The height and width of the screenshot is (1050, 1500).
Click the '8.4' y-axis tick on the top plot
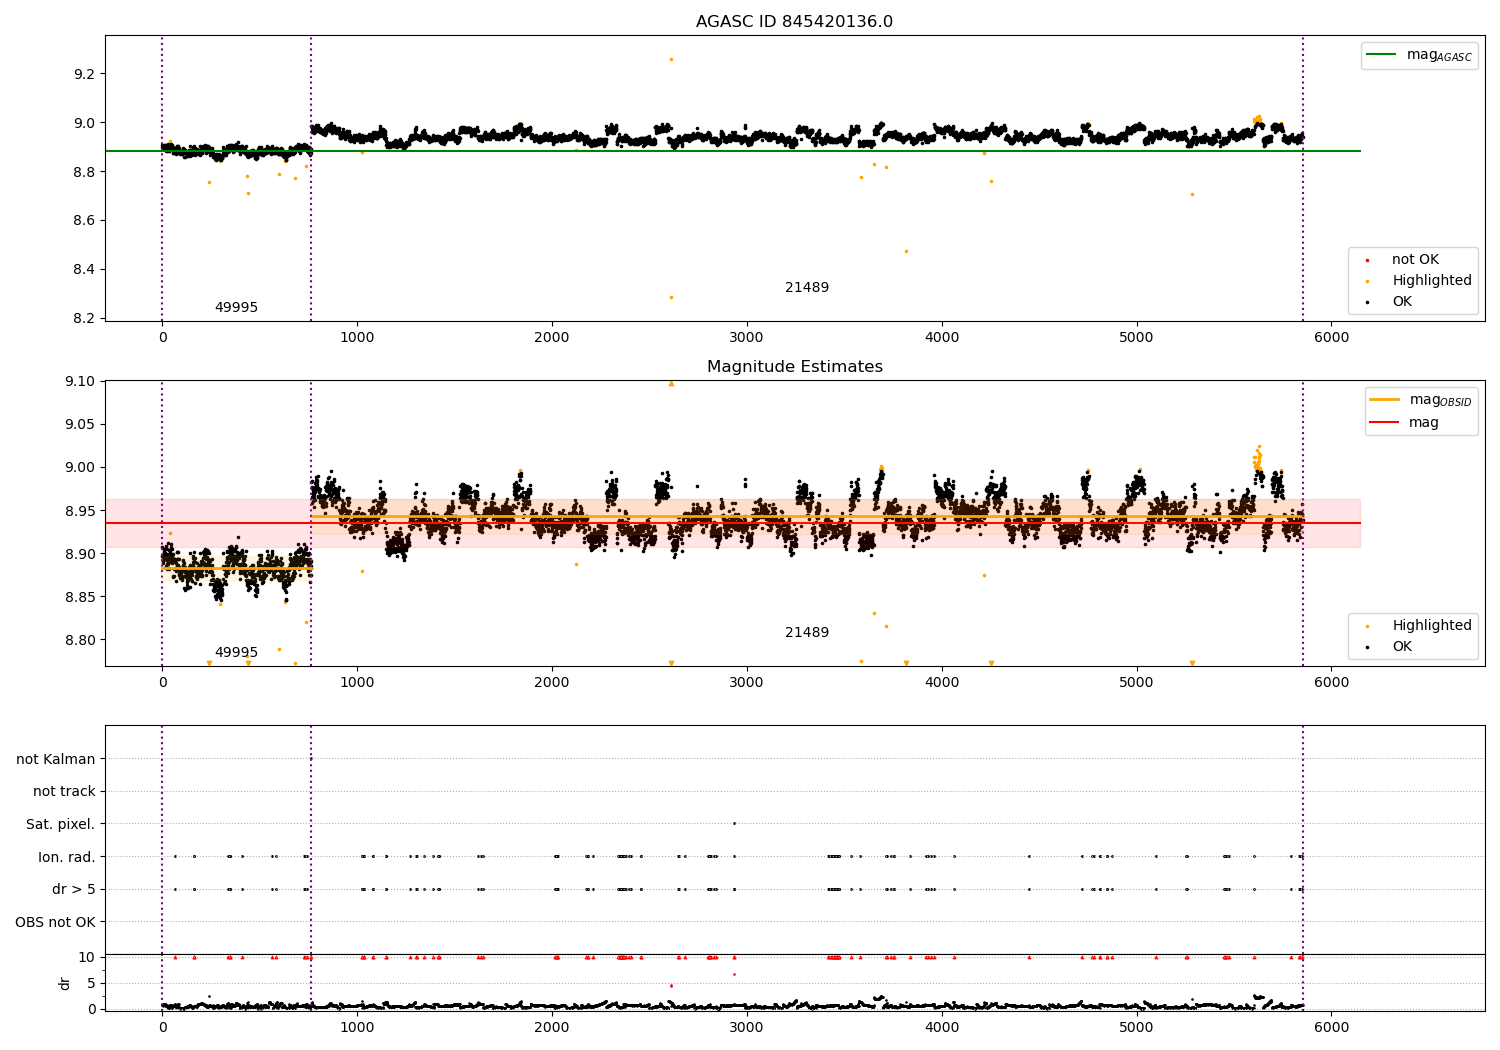(x=84, y=270)
